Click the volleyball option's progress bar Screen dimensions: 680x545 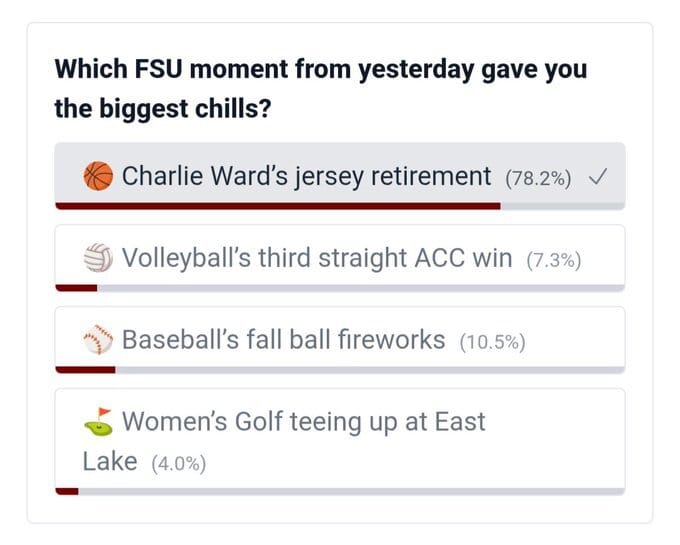click(340, 288)
